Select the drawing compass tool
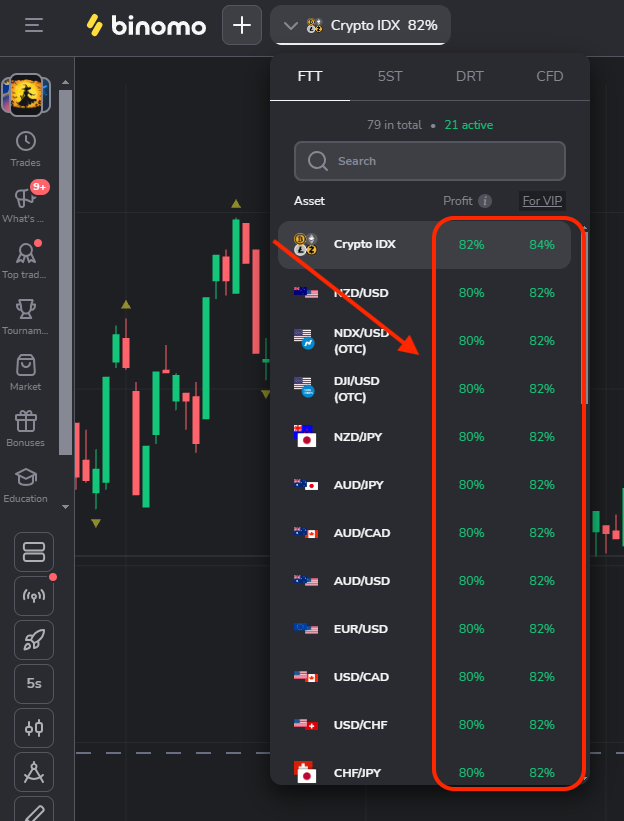The image size is (624, 821). click(x=33, y=772)
